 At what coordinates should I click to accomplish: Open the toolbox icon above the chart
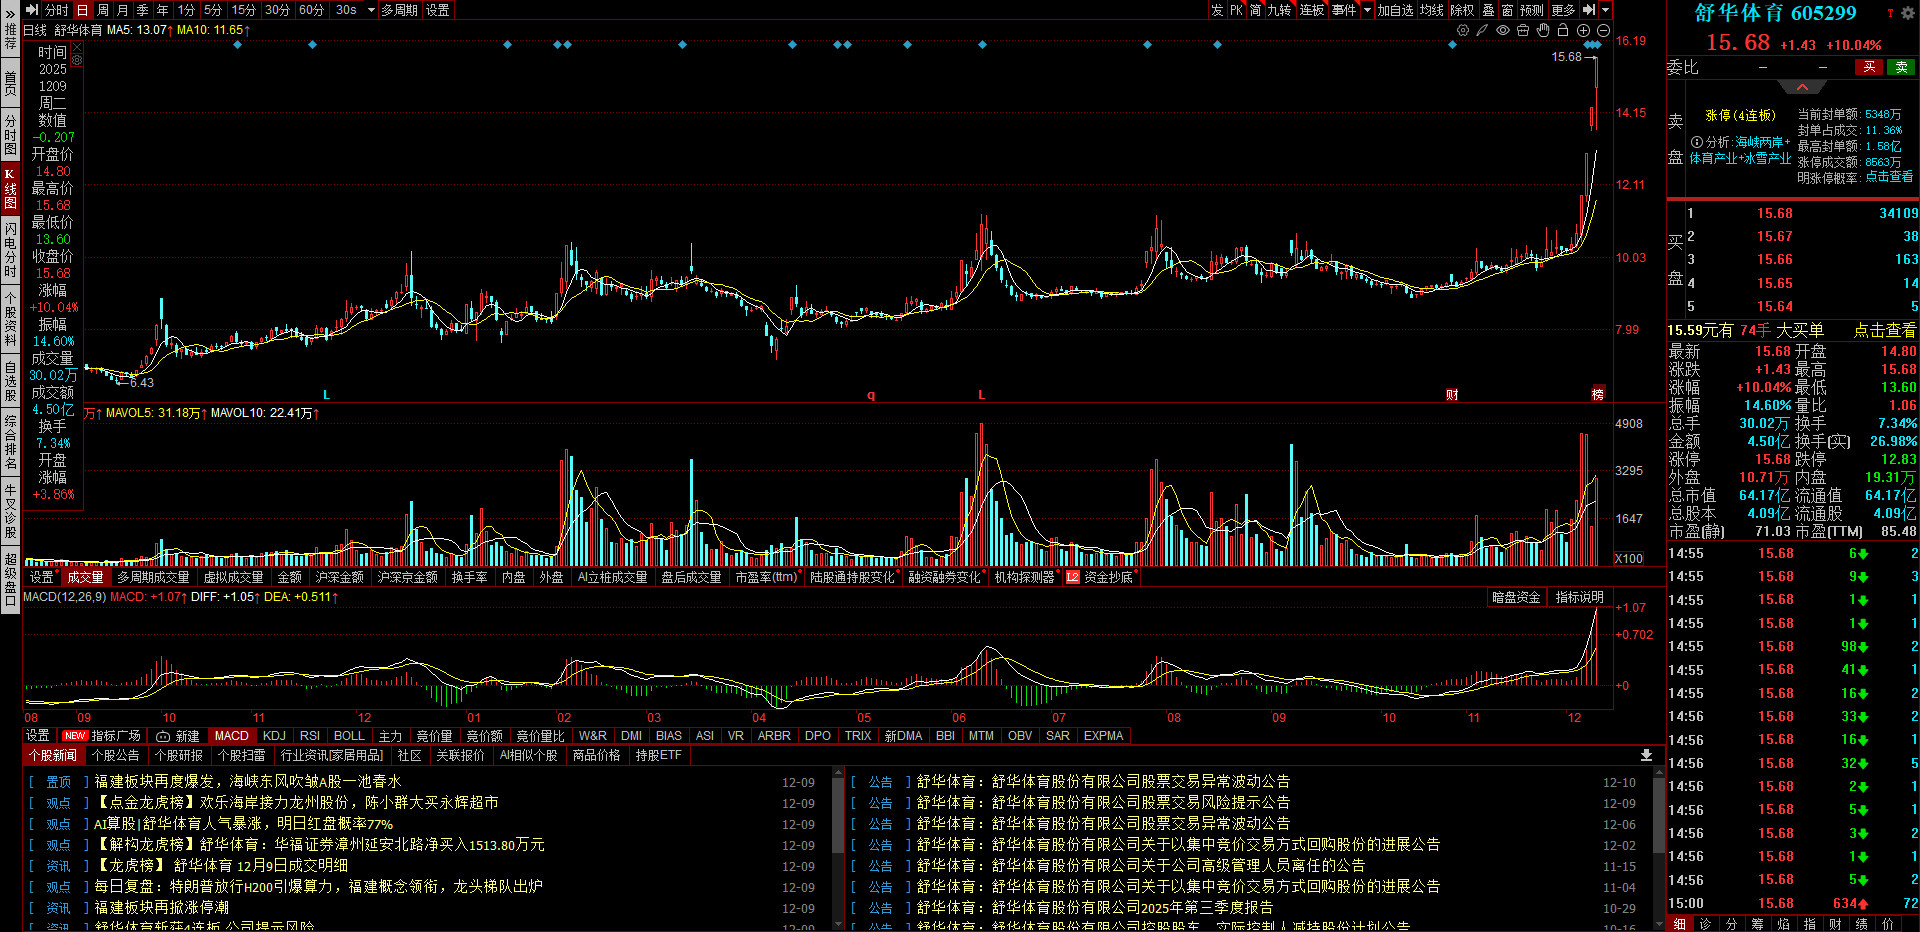point(1523,30)
